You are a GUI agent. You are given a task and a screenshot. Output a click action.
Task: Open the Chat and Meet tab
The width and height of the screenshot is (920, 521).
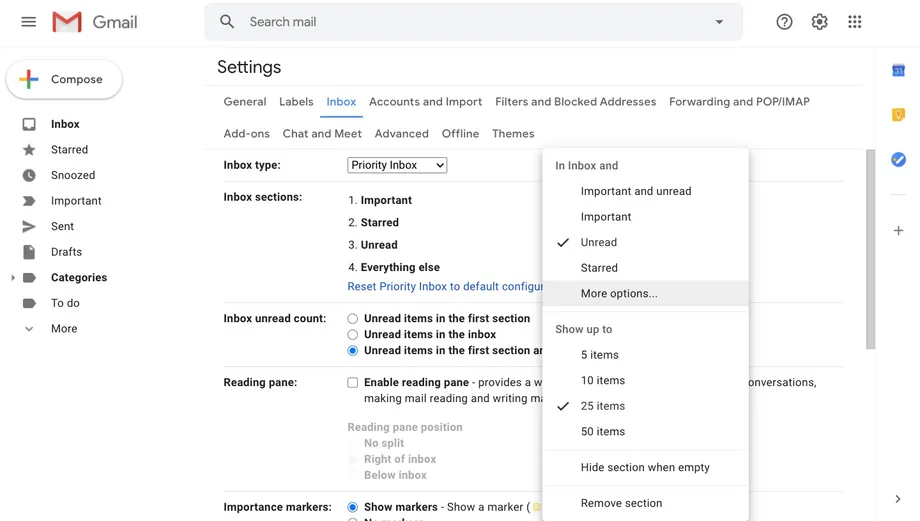pyautogui.click(x=322, y=134)
